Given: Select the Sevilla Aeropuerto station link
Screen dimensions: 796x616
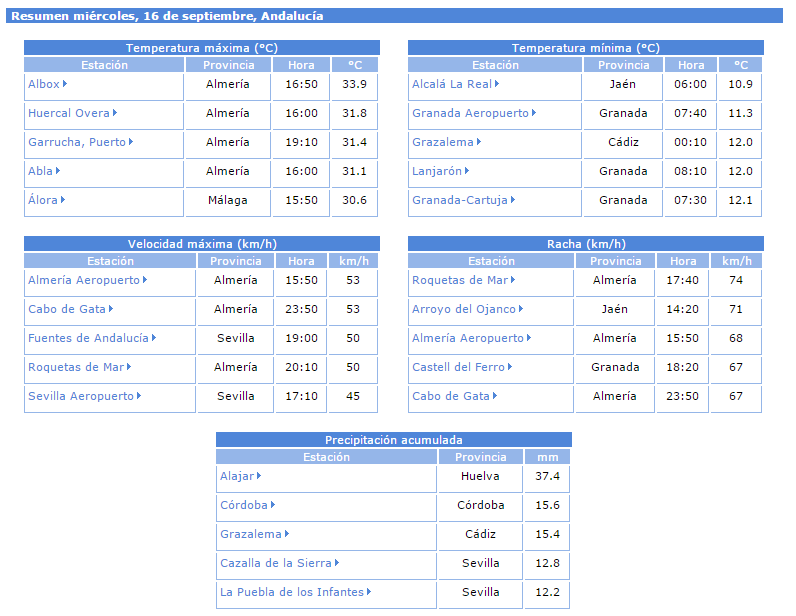Looking at the screenshot, I should pyautogui.click(x=80, y=397).
